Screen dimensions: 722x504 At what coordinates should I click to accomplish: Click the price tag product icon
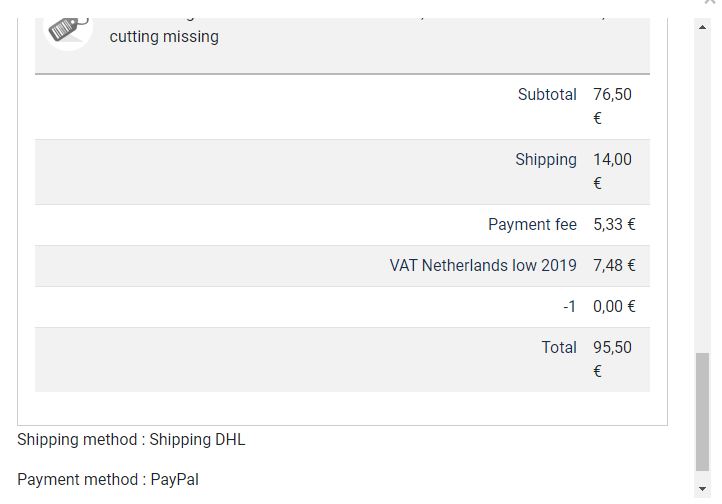pyautogui.click(x=69, y=31)
